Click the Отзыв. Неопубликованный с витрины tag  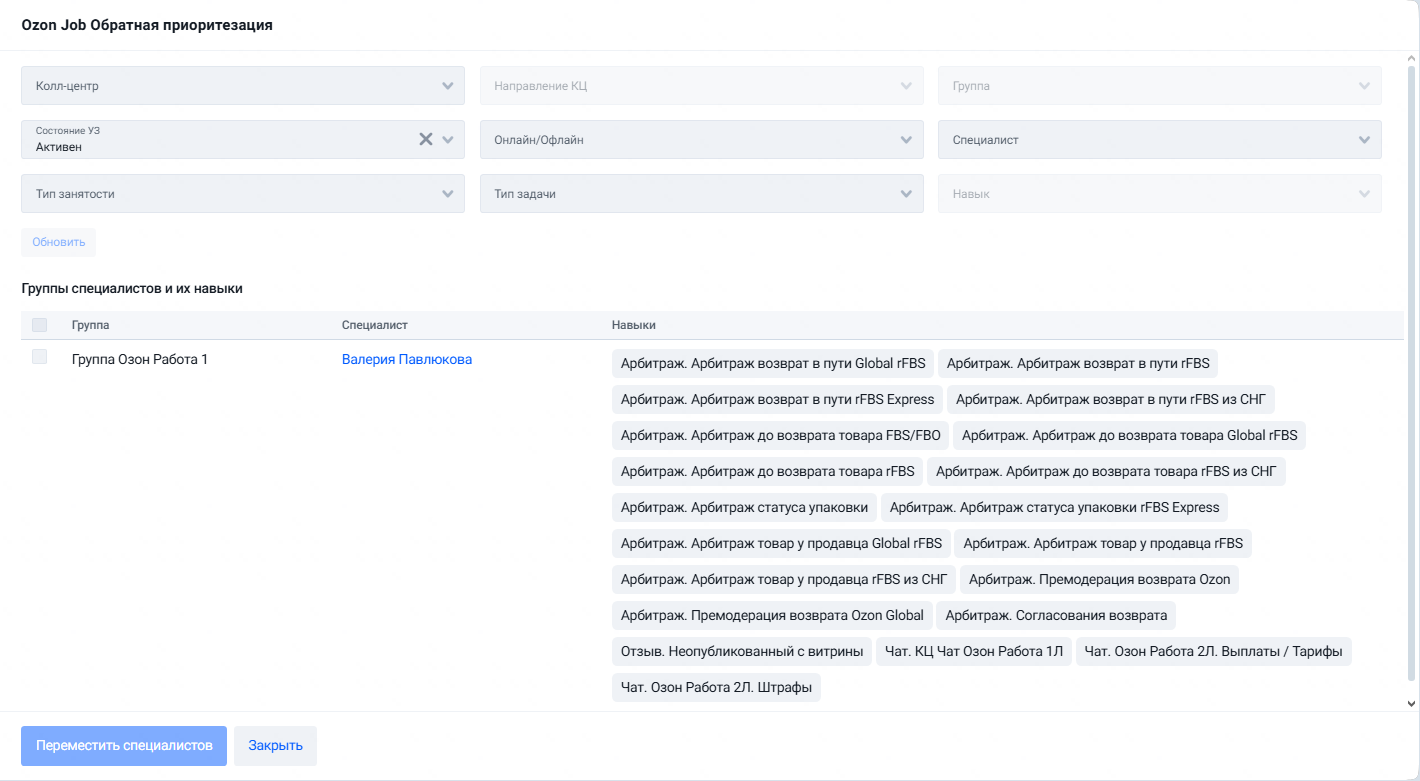tap(742, 651)
